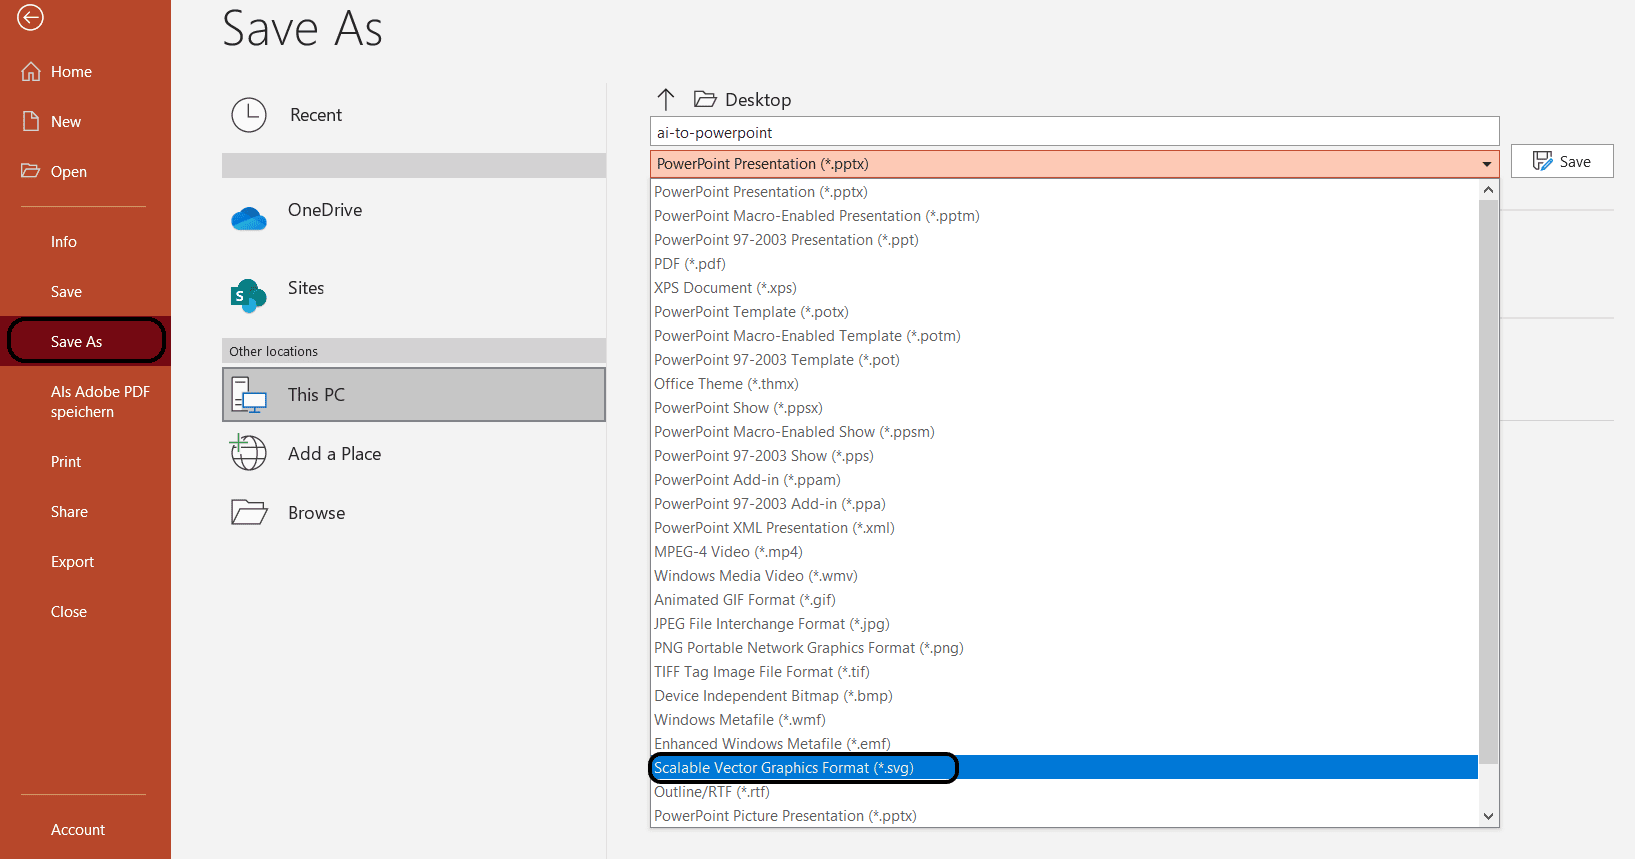Select PowerPoint Macro-Enabled Show (*.ppsm)
Image resolution: width=1635 pixels, height=859 pixels.
click(x=1064, y=432)
